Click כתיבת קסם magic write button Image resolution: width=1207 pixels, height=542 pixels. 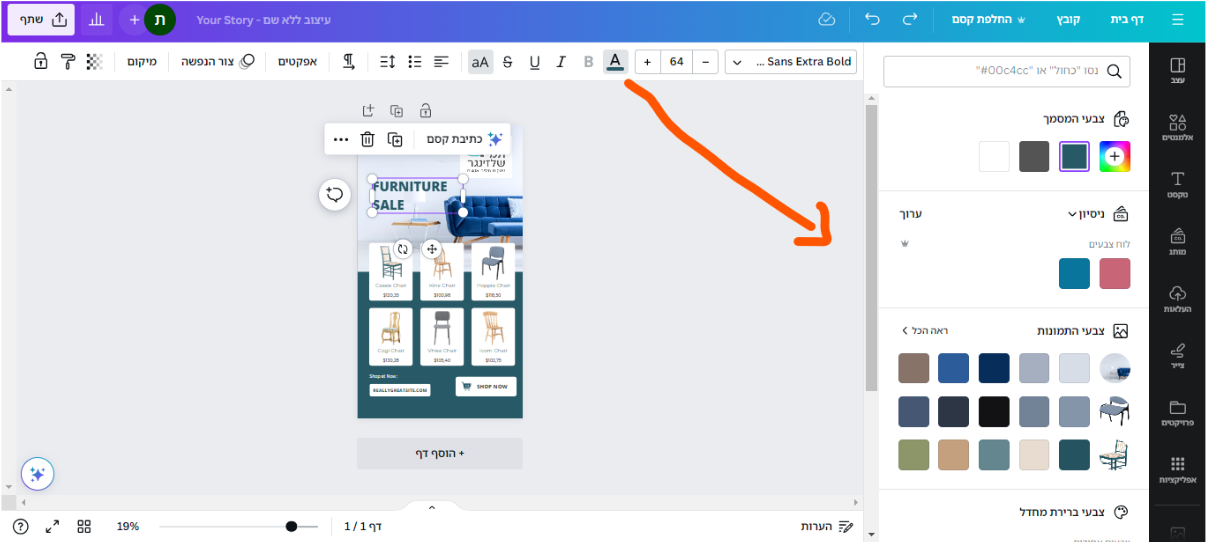click(x=465, y=140)
